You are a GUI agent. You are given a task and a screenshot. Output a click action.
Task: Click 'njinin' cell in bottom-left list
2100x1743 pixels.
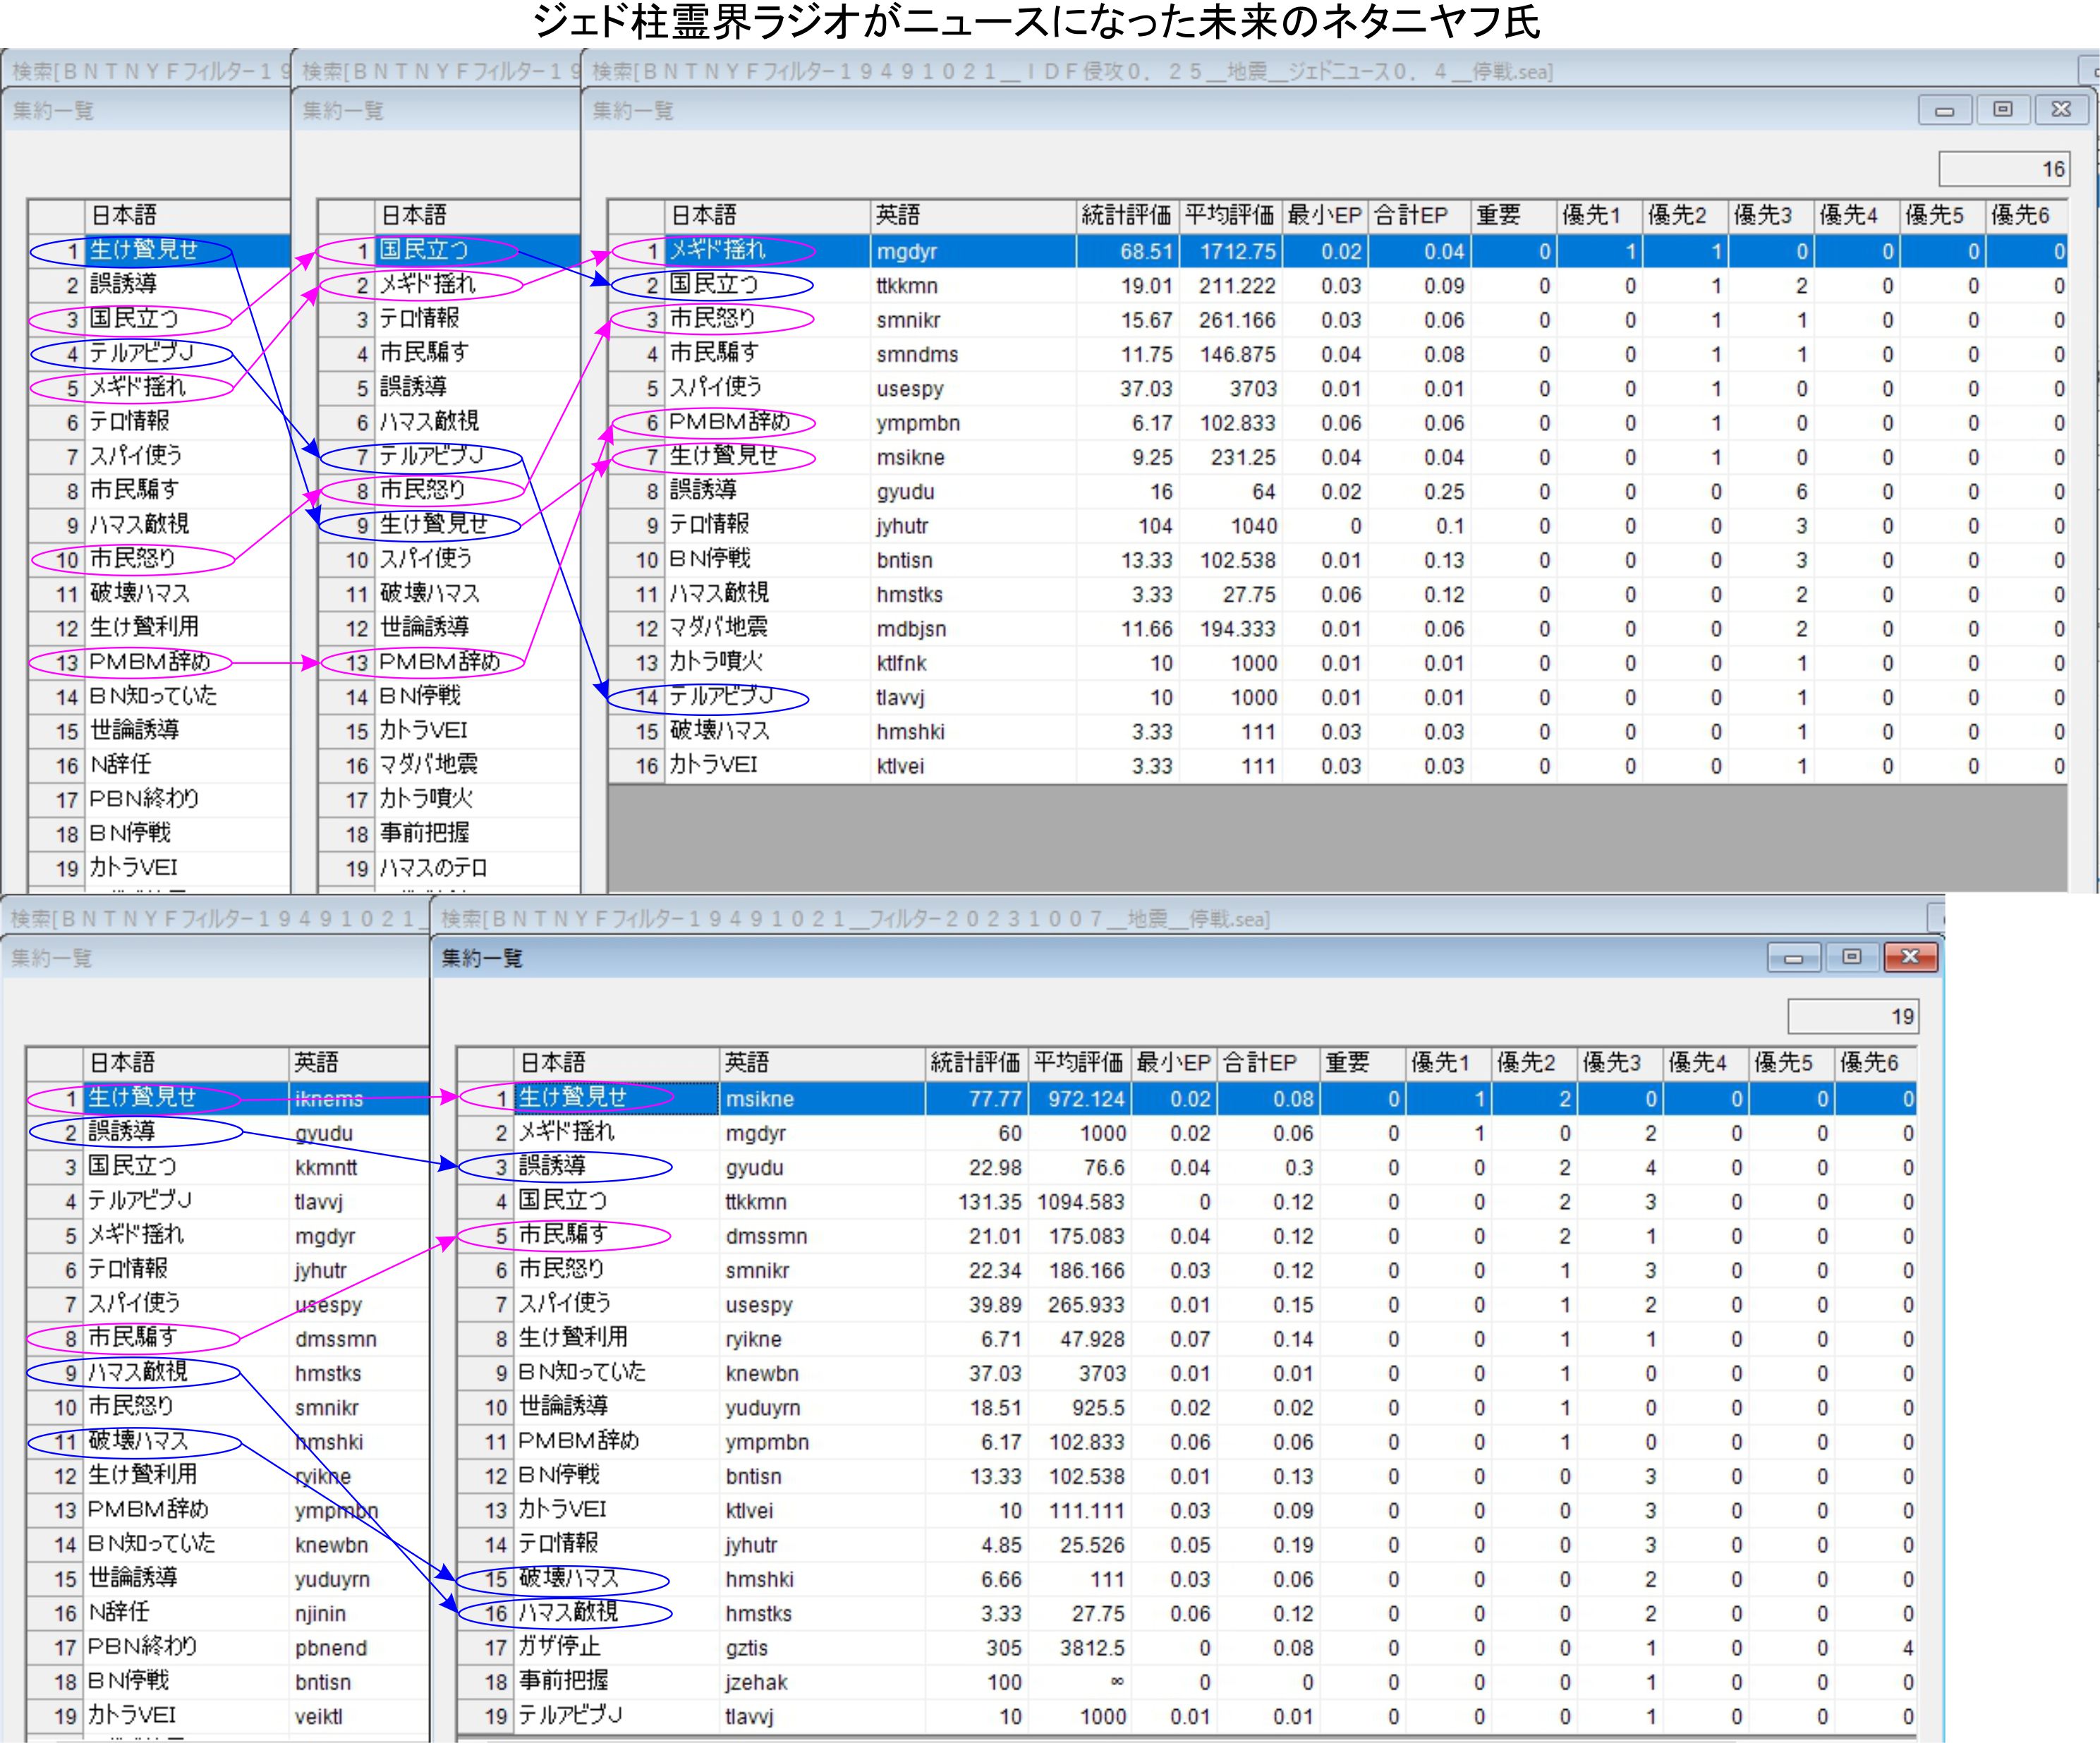point(358,1613)
